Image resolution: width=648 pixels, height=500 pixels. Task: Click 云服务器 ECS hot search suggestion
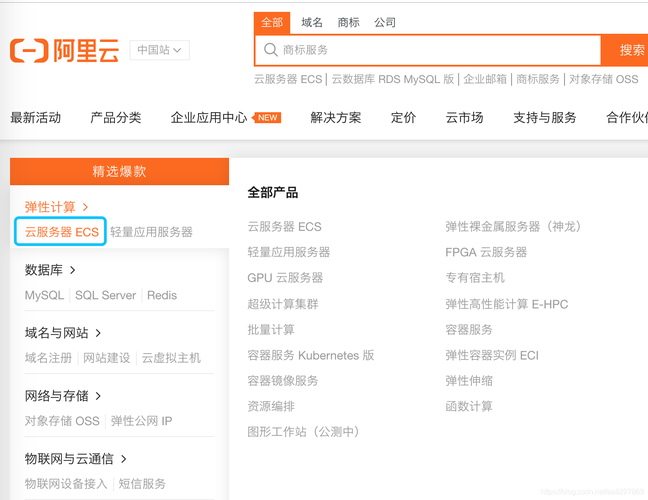[x=288, y=79]
